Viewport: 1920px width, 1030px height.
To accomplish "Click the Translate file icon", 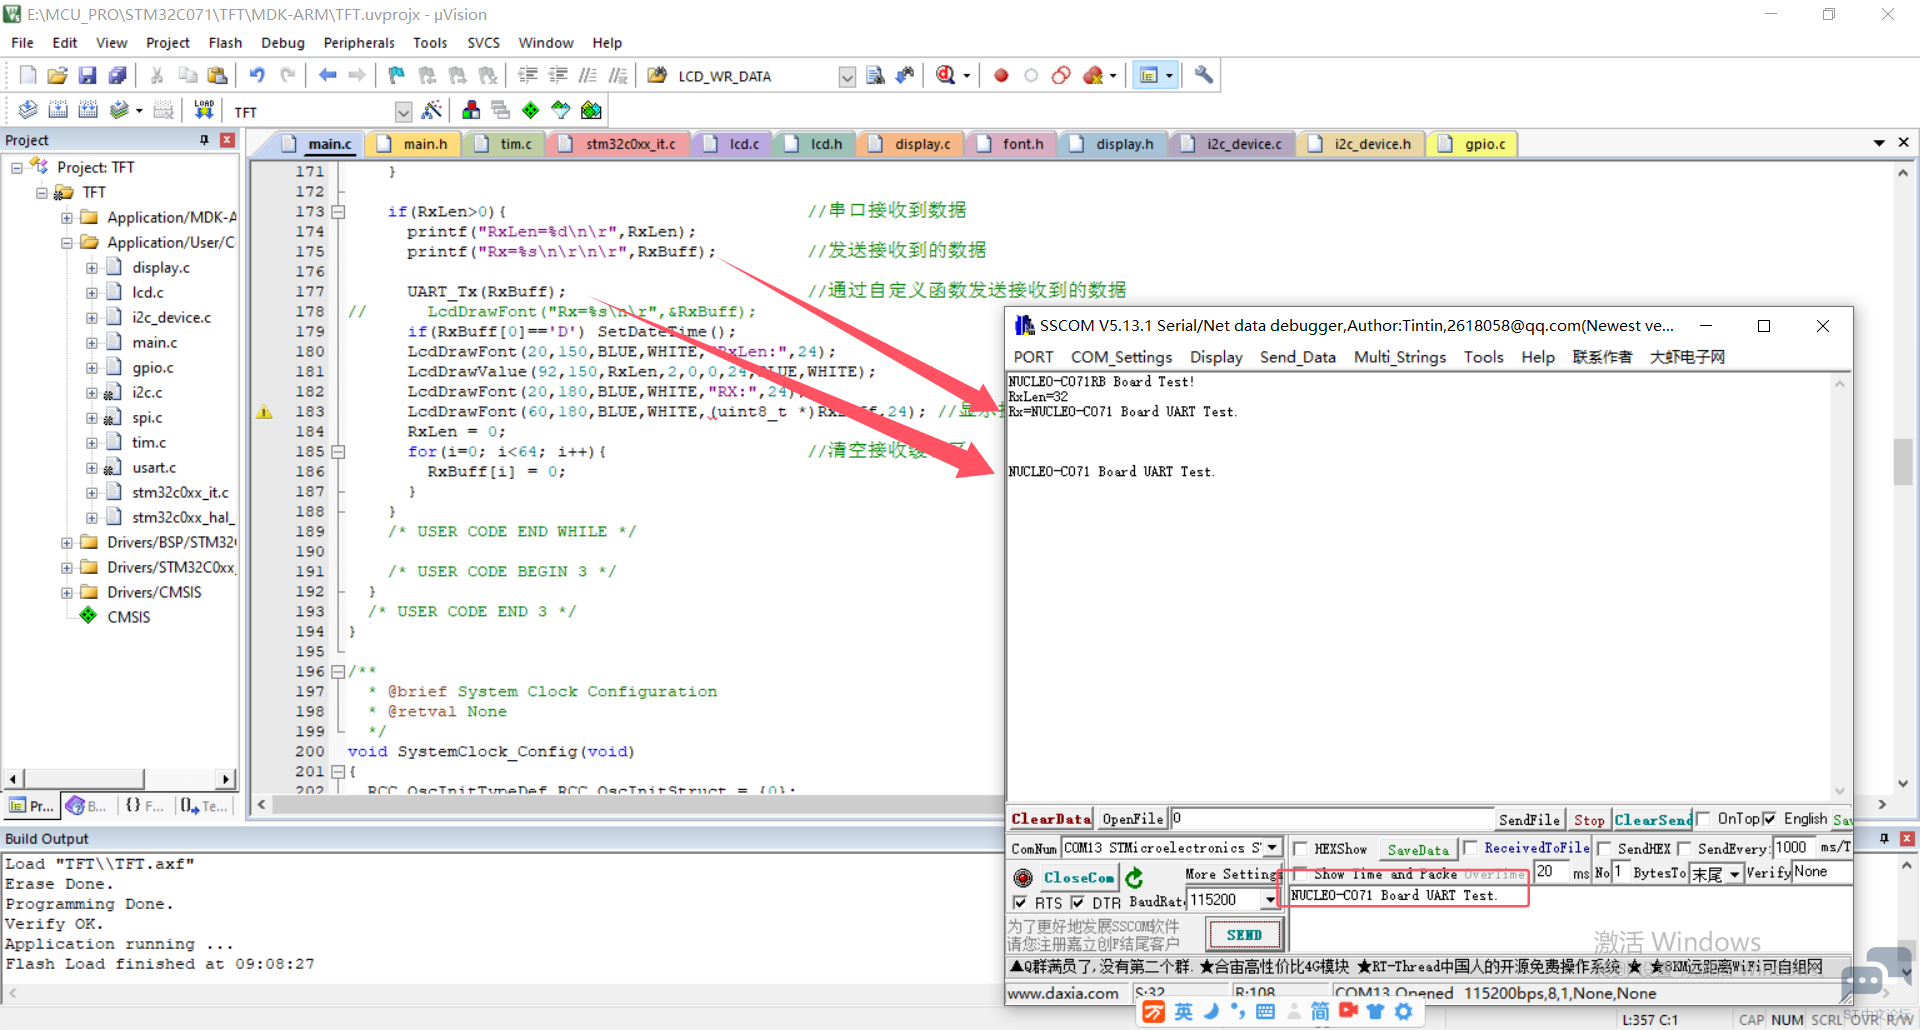I will pos(28,110).
